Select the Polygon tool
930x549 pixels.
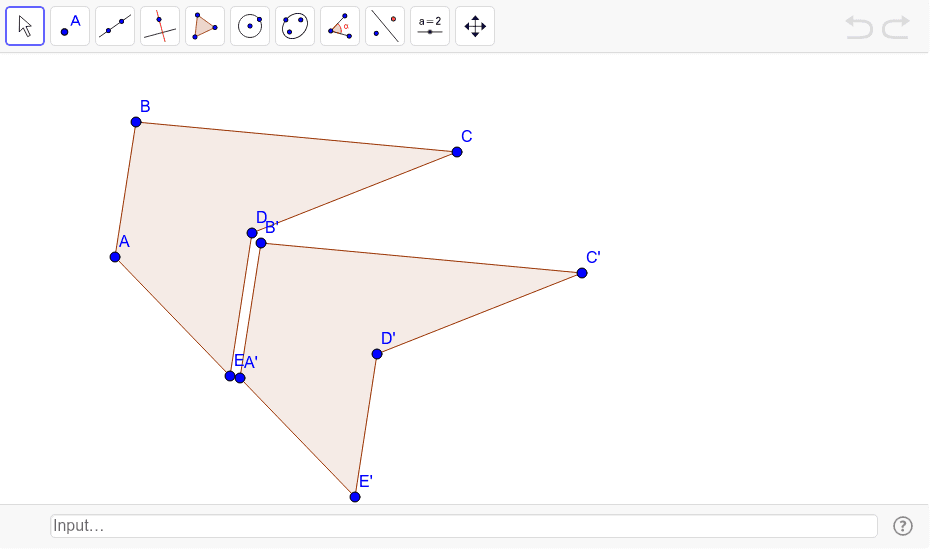pyautogui.click(x=205, y=26)
